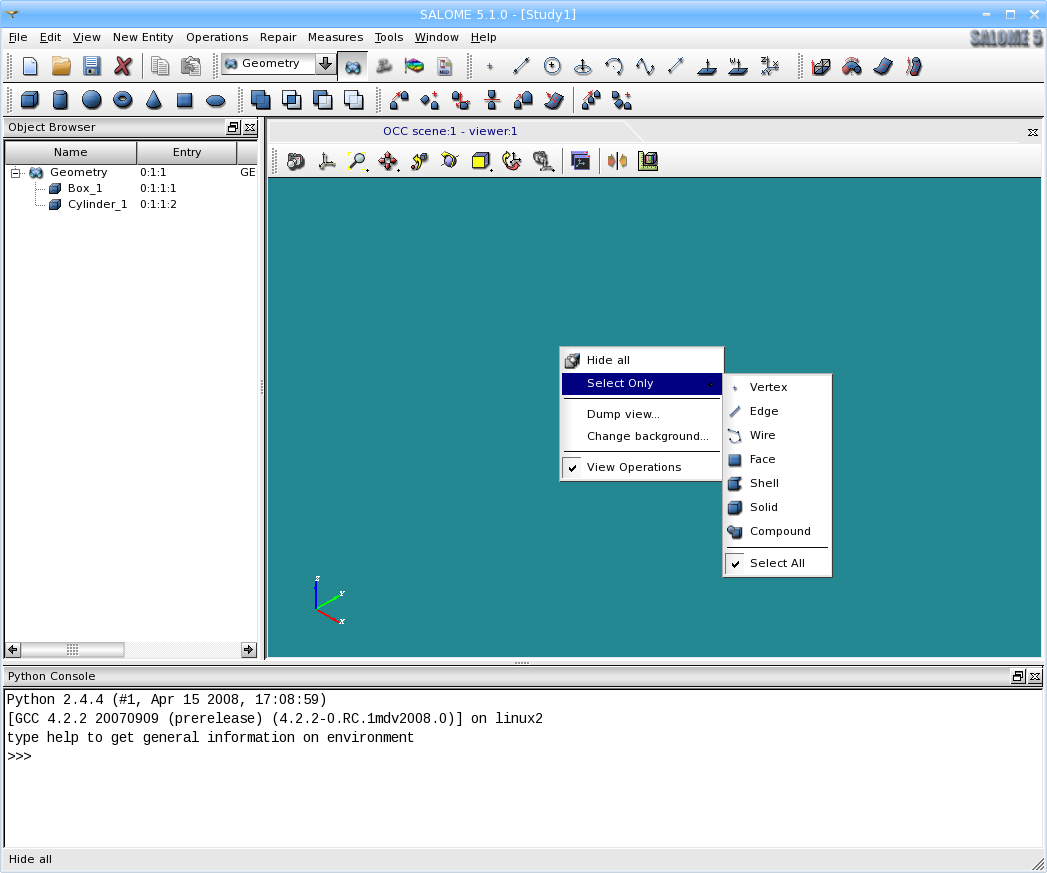Select the OCC scene:1 - viewer:1 tab
The width and height of the screenshot is (1047, 873).
point(450,131)
